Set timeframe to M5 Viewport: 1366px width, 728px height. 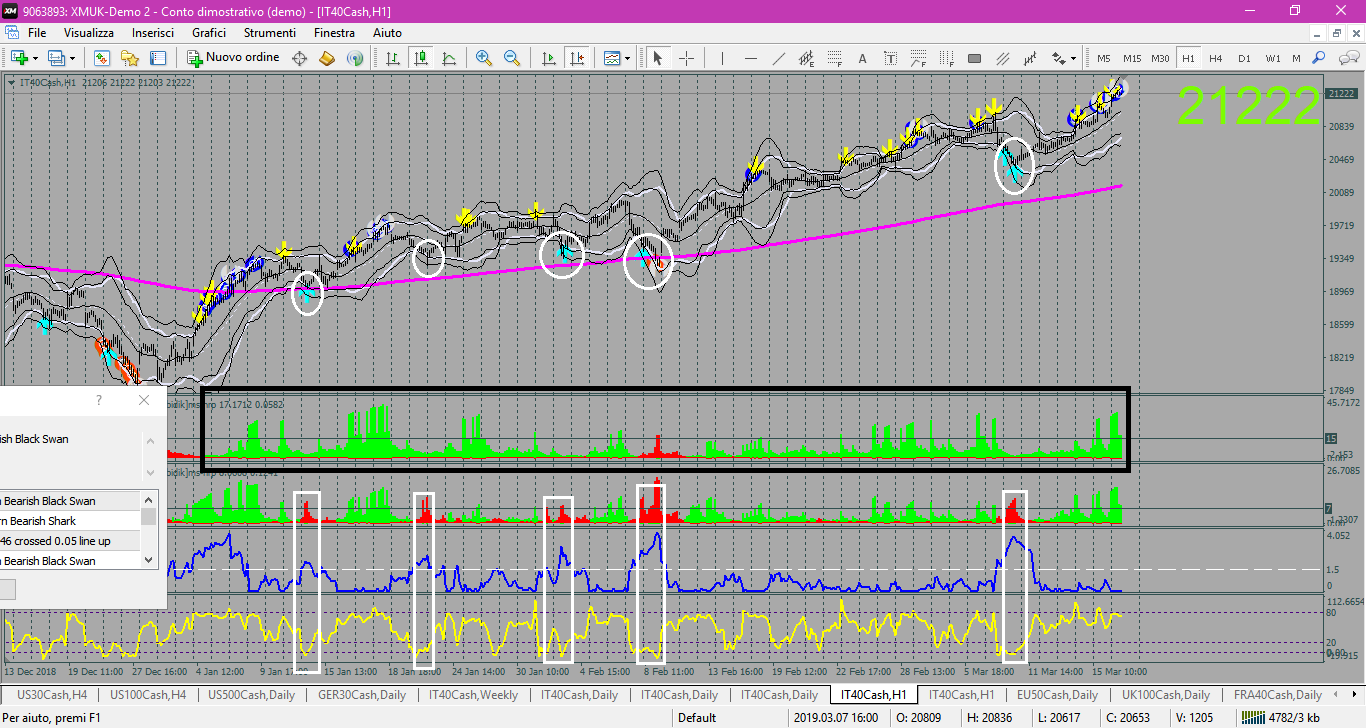pyautogui.click(x=1104, y=58)
